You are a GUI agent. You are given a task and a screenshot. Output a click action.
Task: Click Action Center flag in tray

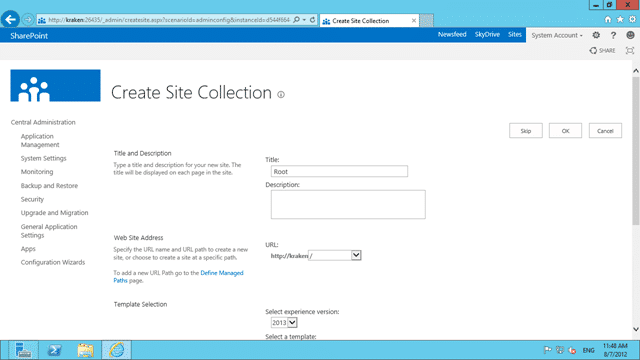pos(547,350)
